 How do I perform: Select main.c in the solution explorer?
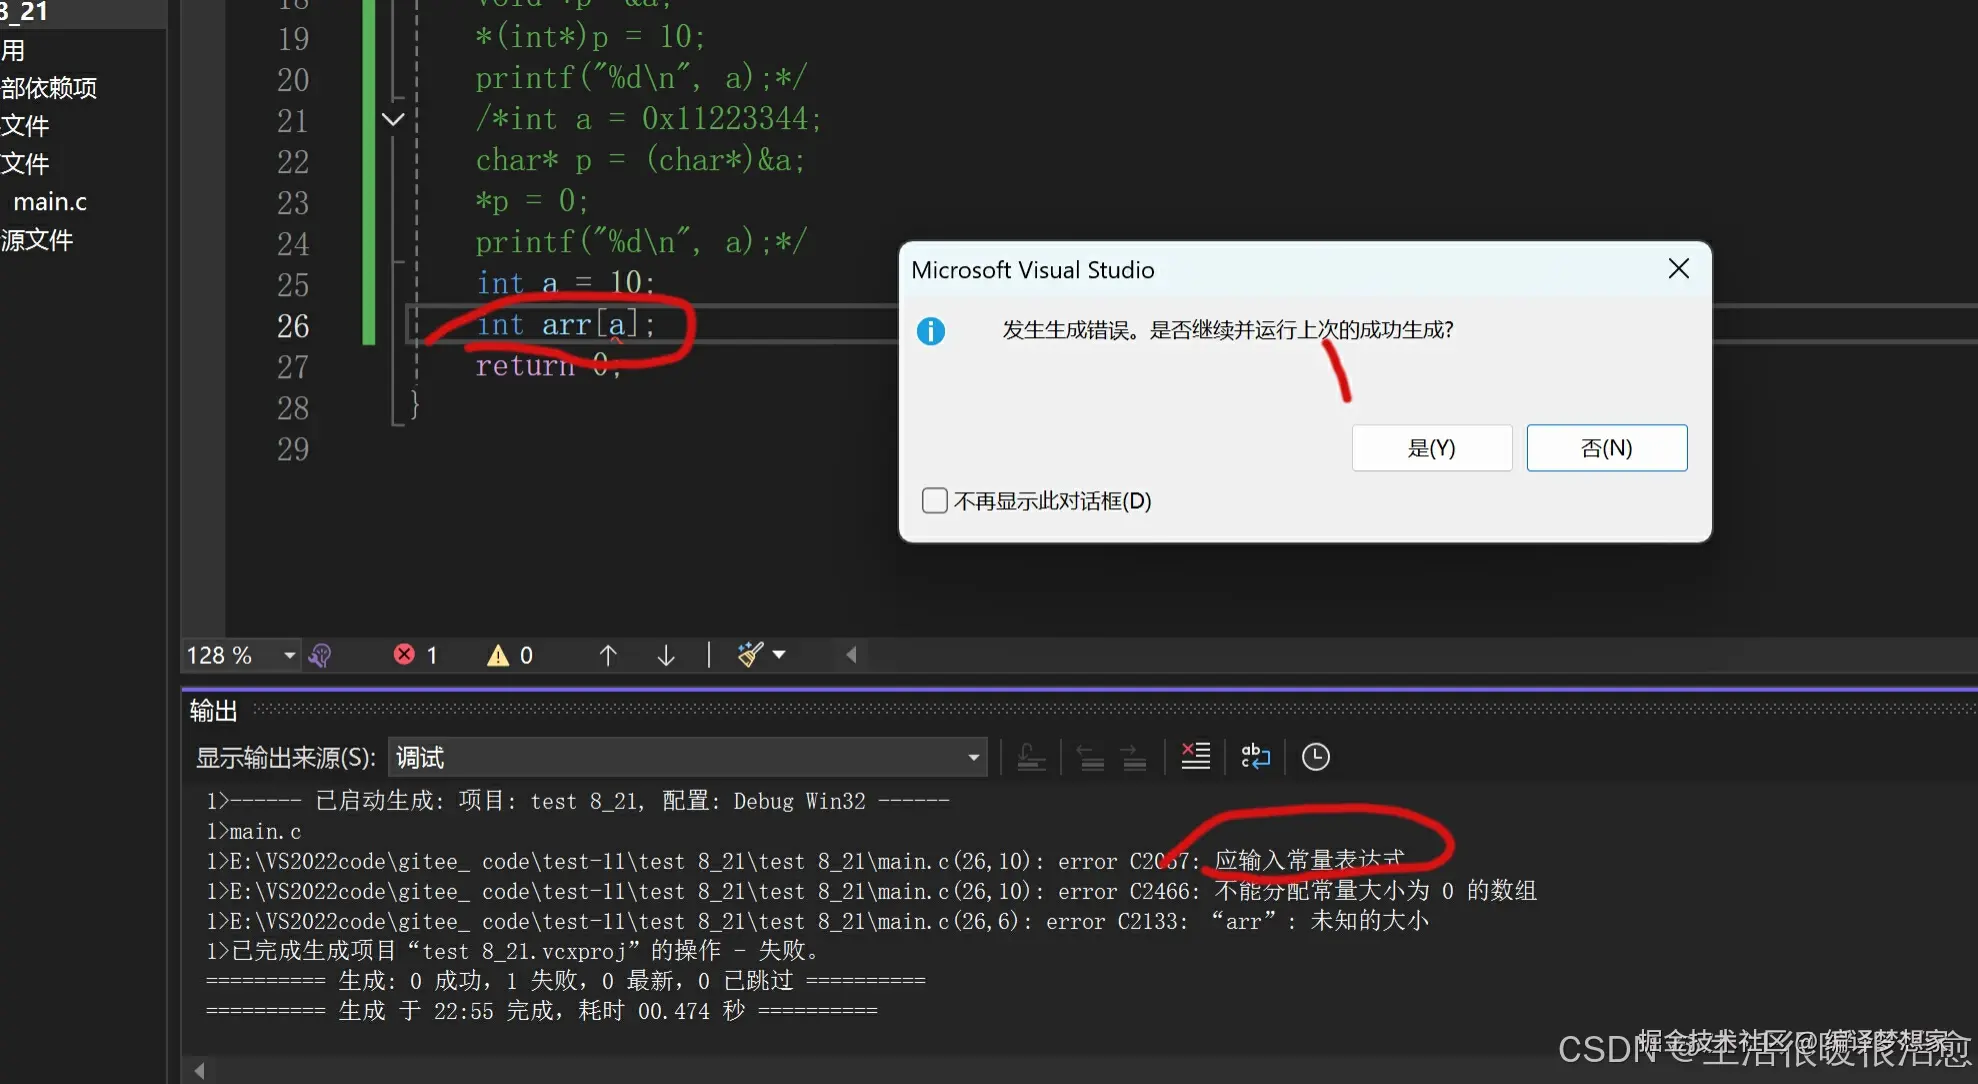point(50,202)
